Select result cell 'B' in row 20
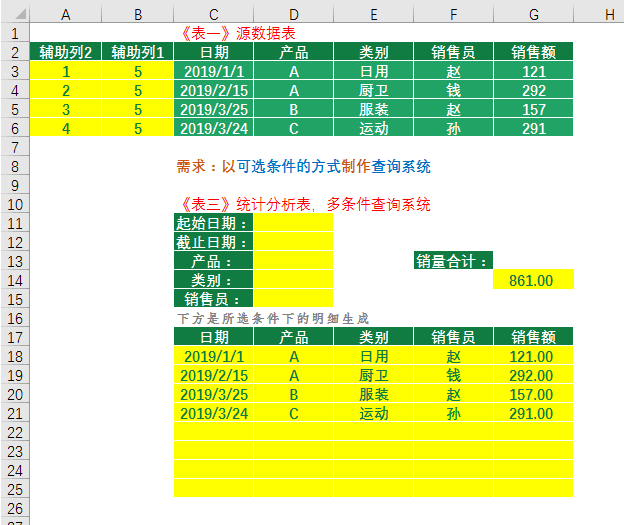Image resolution: width=624 pixels, height=525 pixels. [294, 394]
